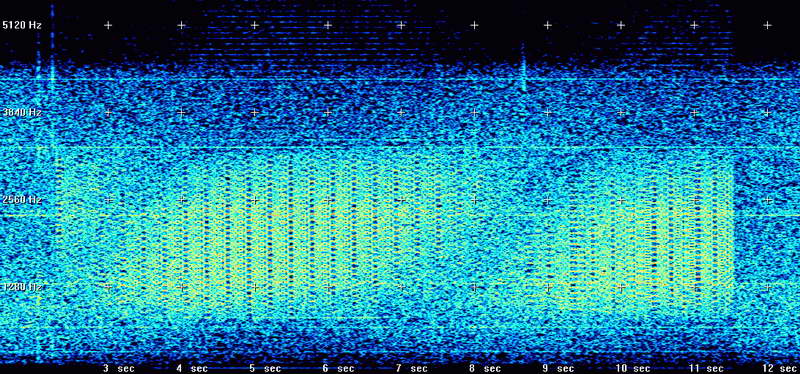800x374 pixels.
Task: Select the 6 sec time marker
Action: click(x=339, y=368)
